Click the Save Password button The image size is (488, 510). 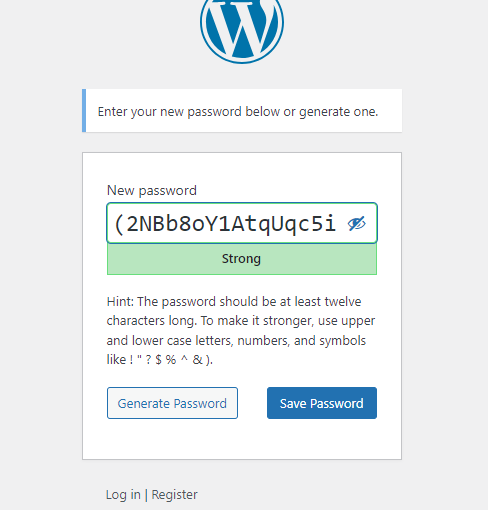[x=322, y=403]
